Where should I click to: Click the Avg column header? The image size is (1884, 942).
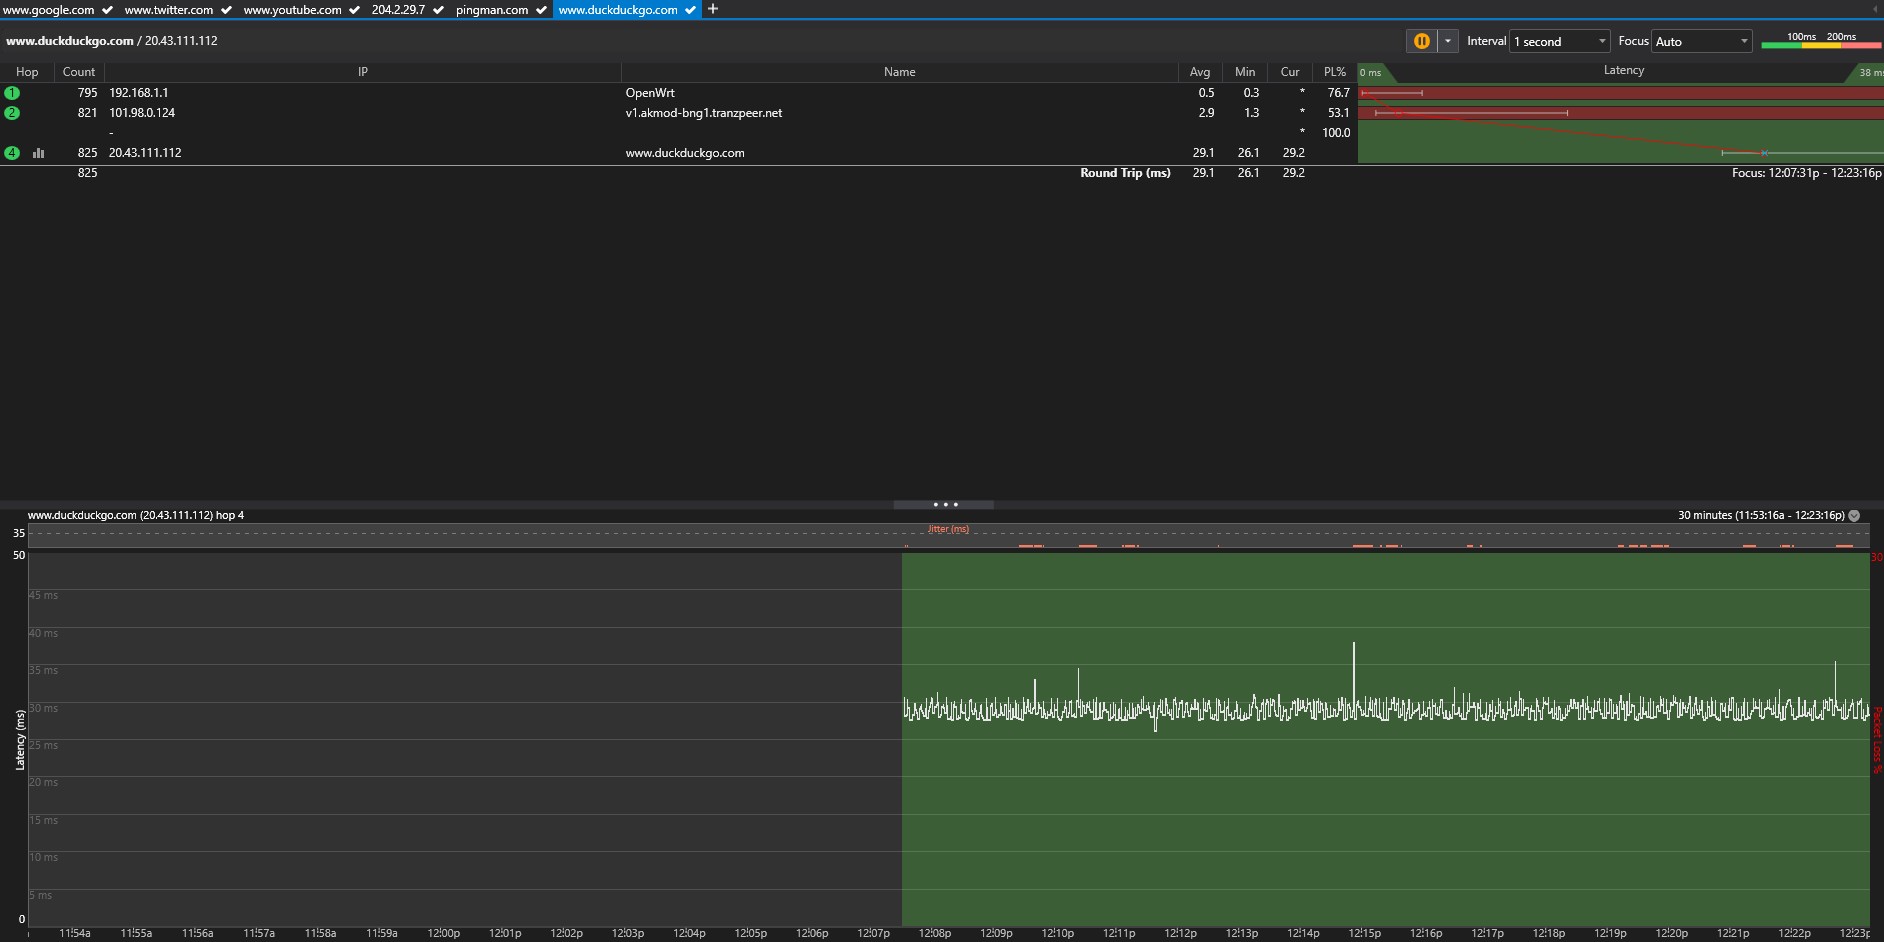1199,72
